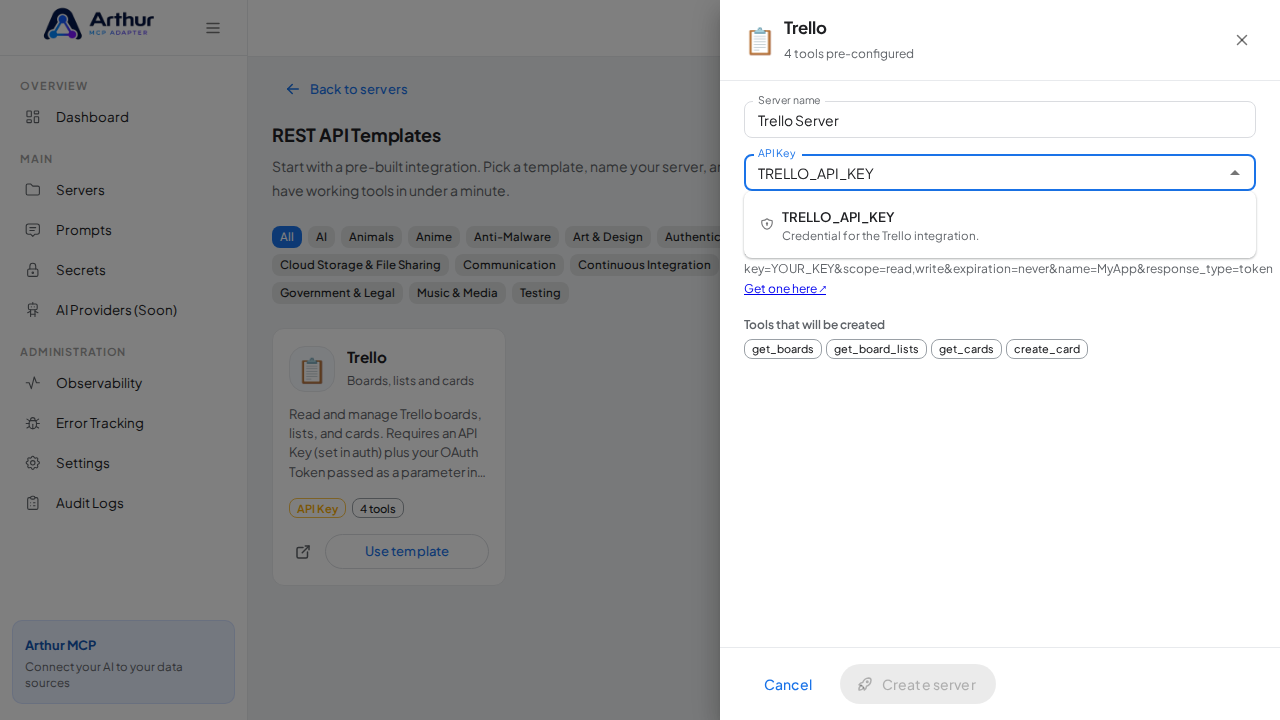This screenshot has width=1280, height=720.
Task: Click the Use template button on Trello card
Action: point(407,552)
